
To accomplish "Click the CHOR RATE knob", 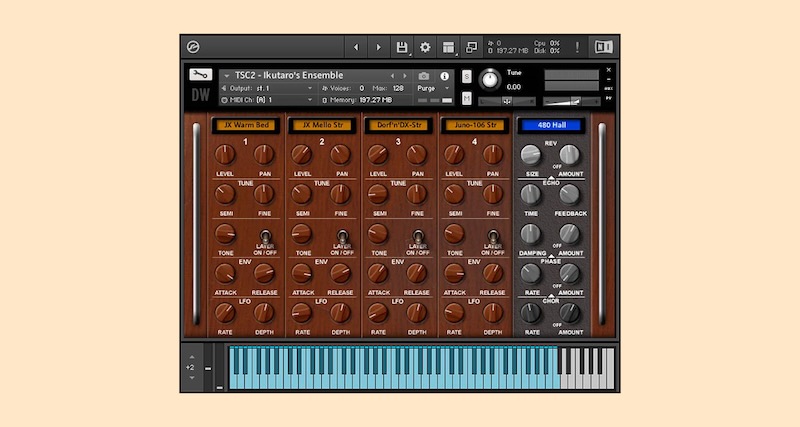I will pos(531,313).
